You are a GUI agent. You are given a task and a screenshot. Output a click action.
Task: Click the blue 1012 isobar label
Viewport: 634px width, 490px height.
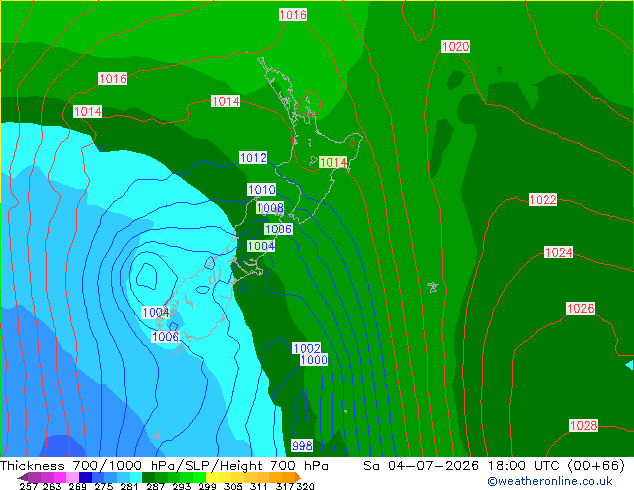pos(254,158)
